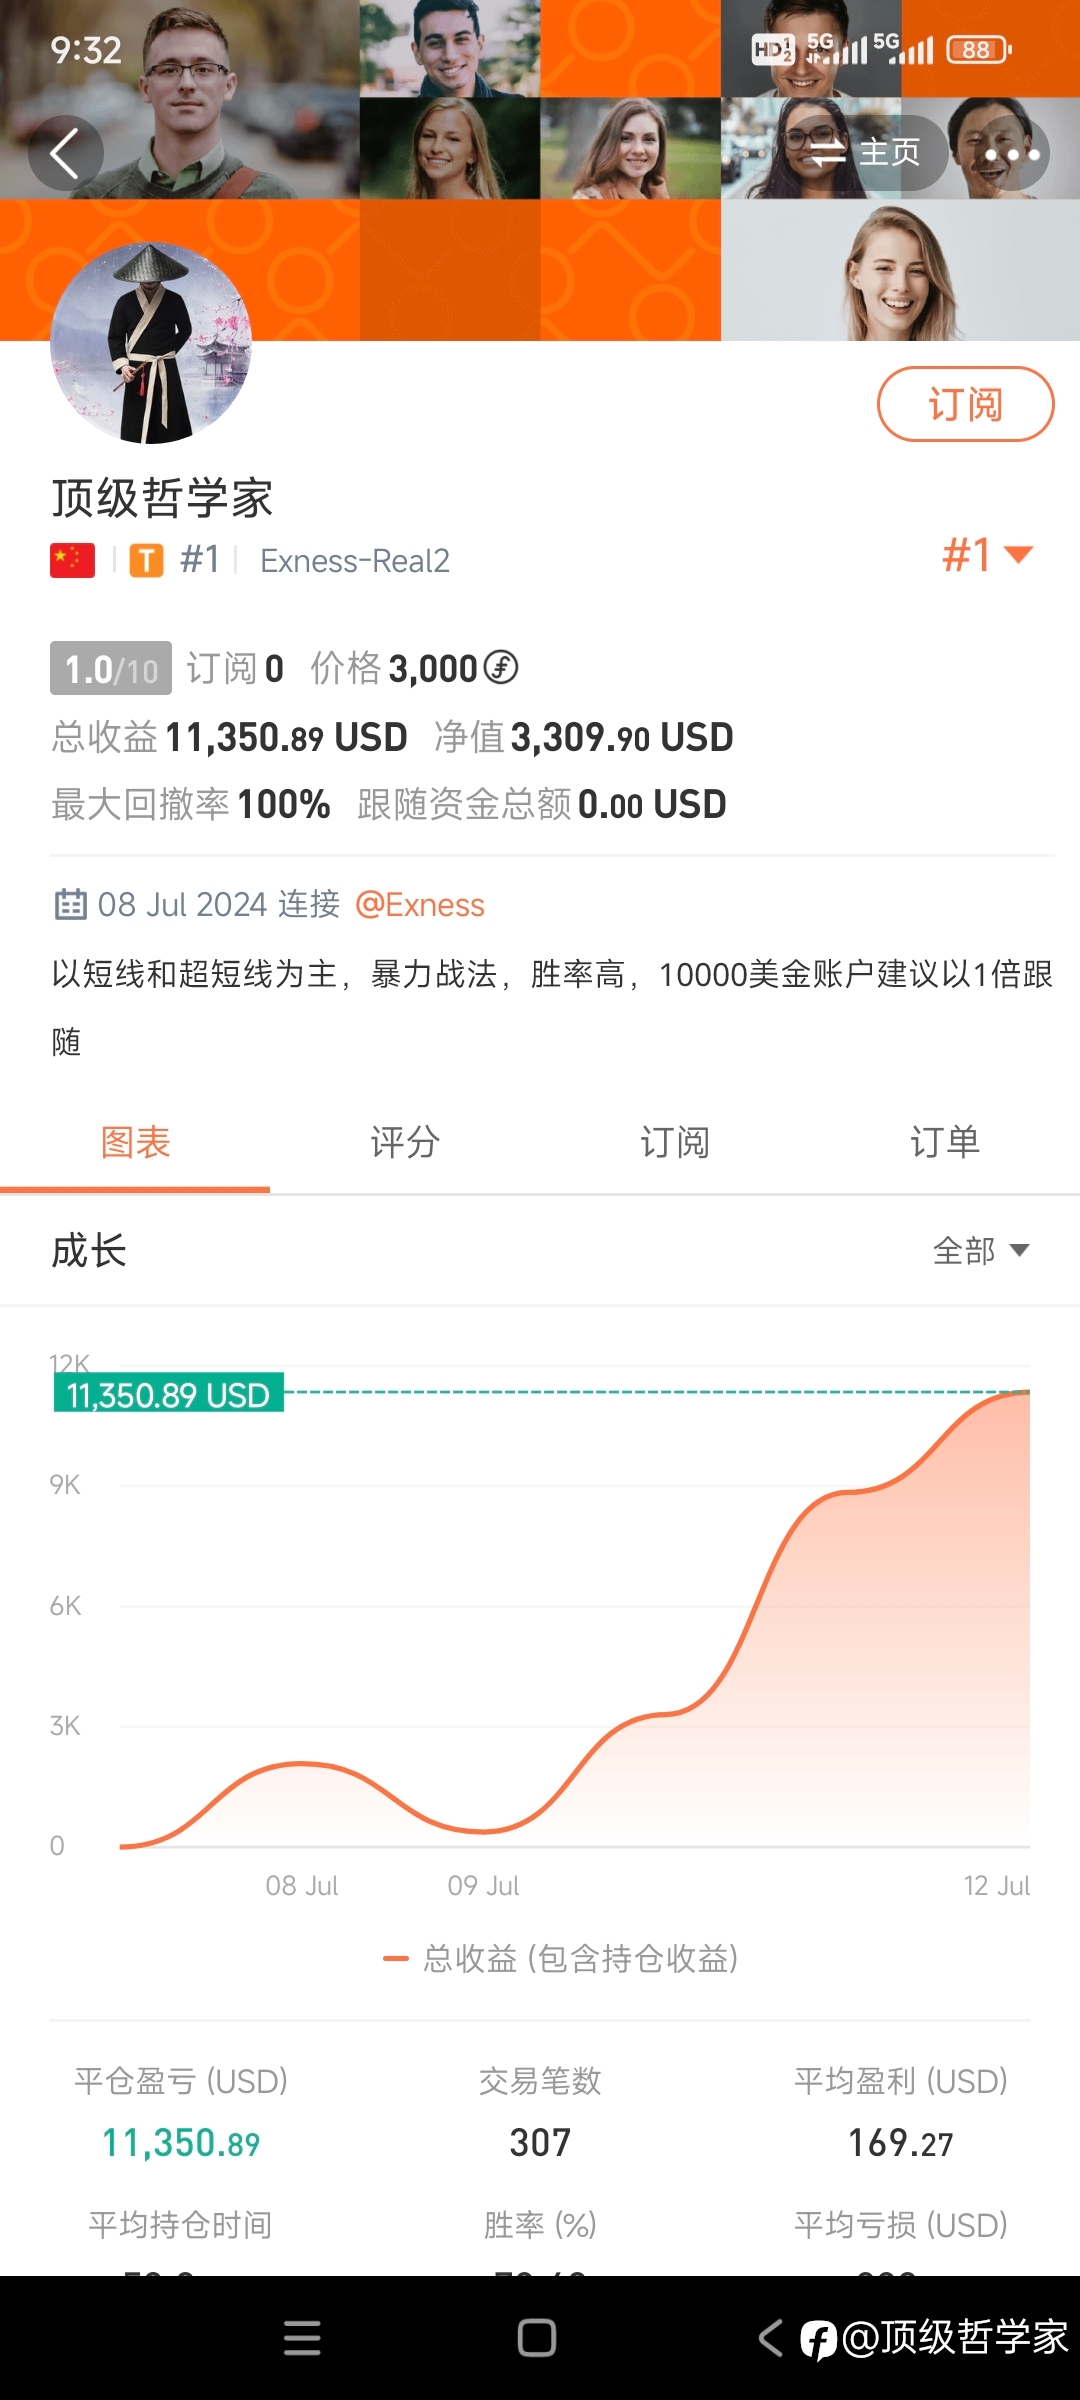This screenshot has width=1080, height=2400.
Task: Expand the #1 account dropdown
Action: coord(987,555)
